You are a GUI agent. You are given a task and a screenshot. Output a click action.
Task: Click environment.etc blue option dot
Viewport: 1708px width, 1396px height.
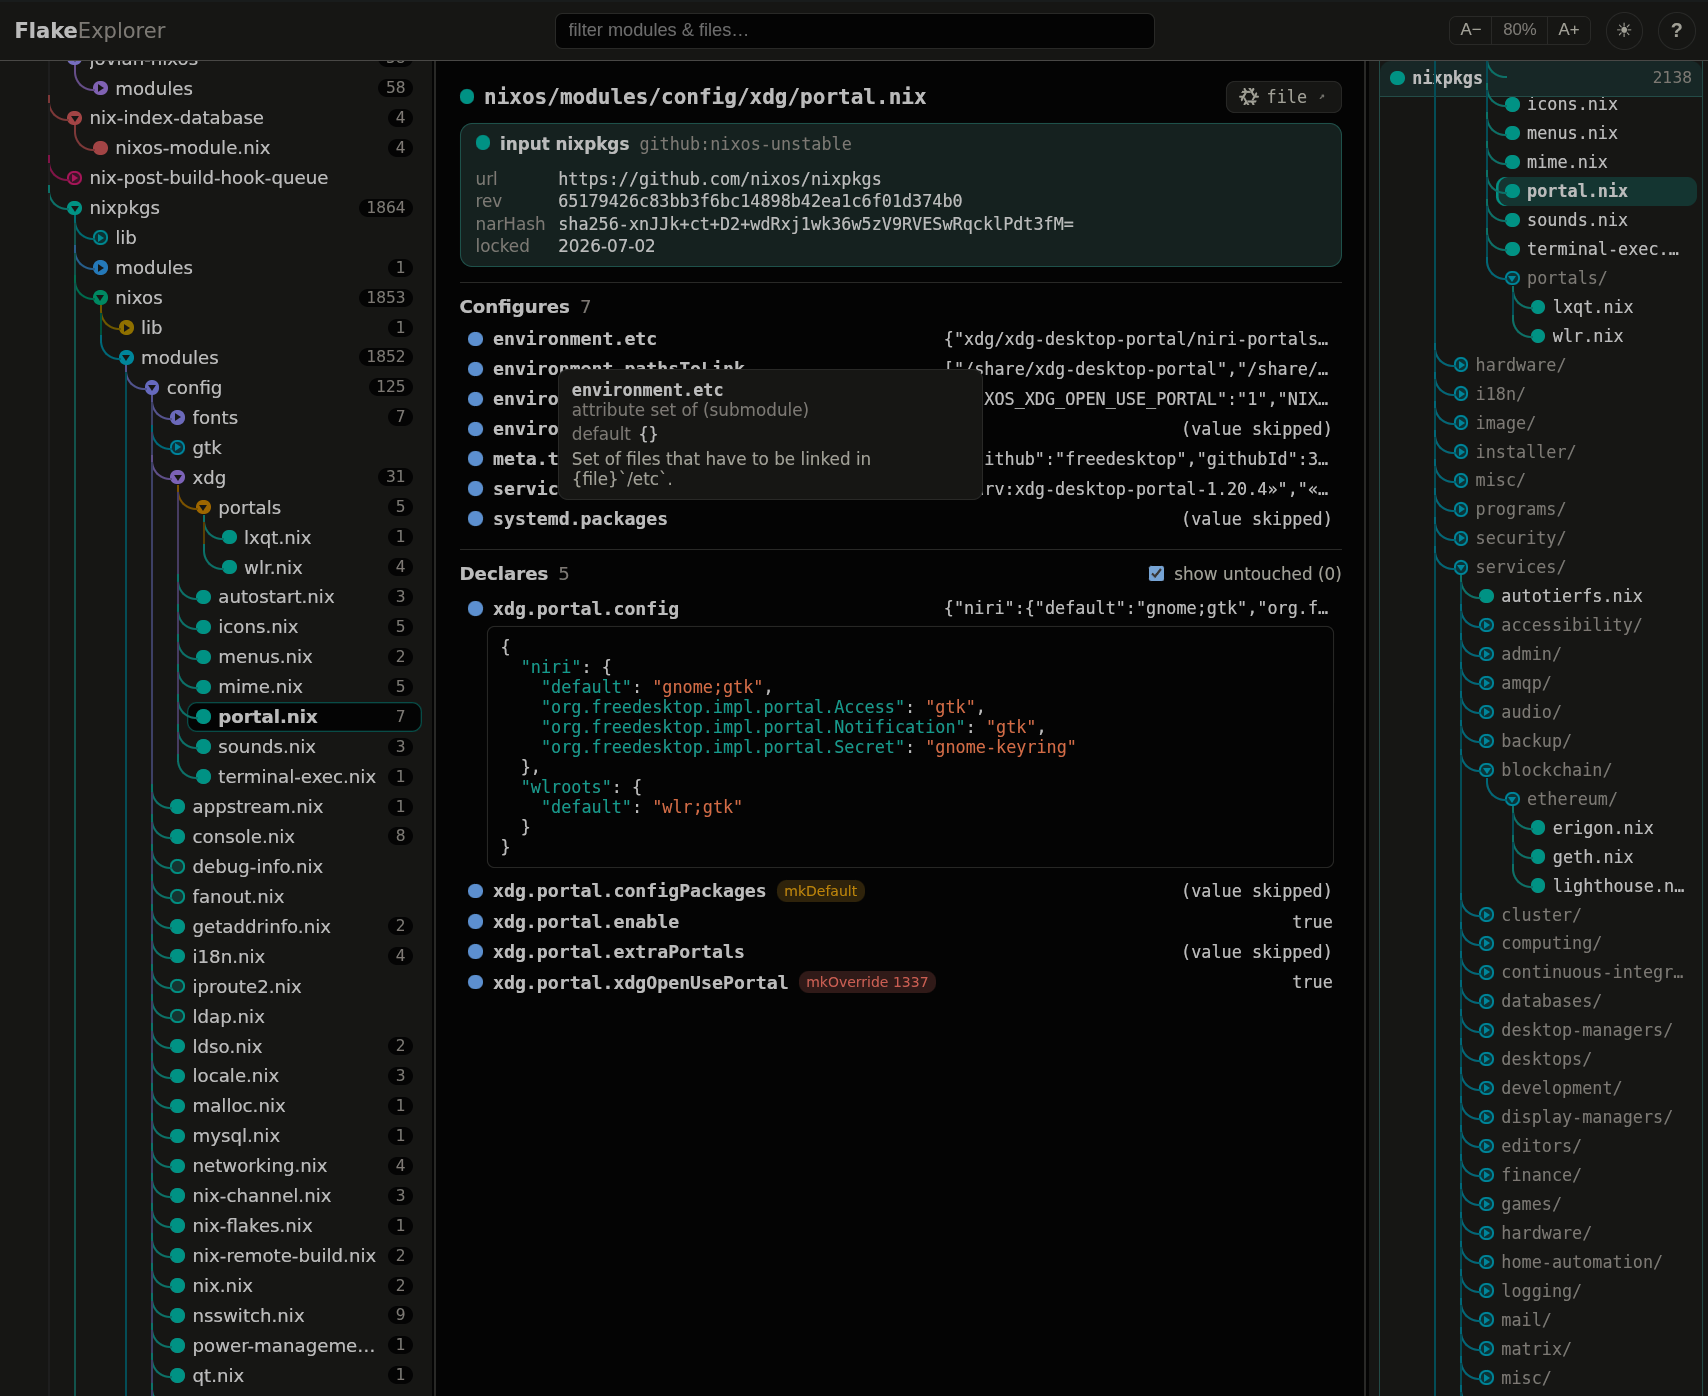(x=476, y=339)
